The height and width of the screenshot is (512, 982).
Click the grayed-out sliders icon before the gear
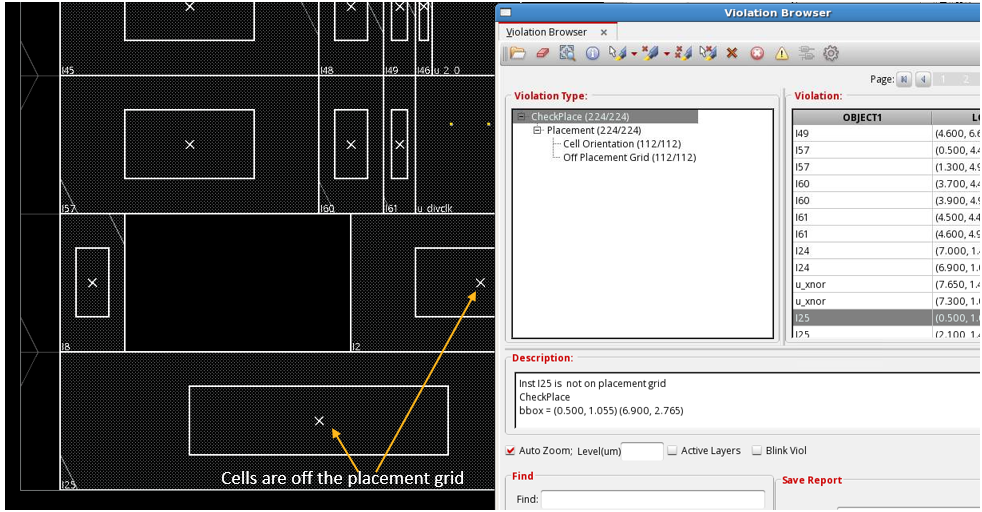click(807, 53)
